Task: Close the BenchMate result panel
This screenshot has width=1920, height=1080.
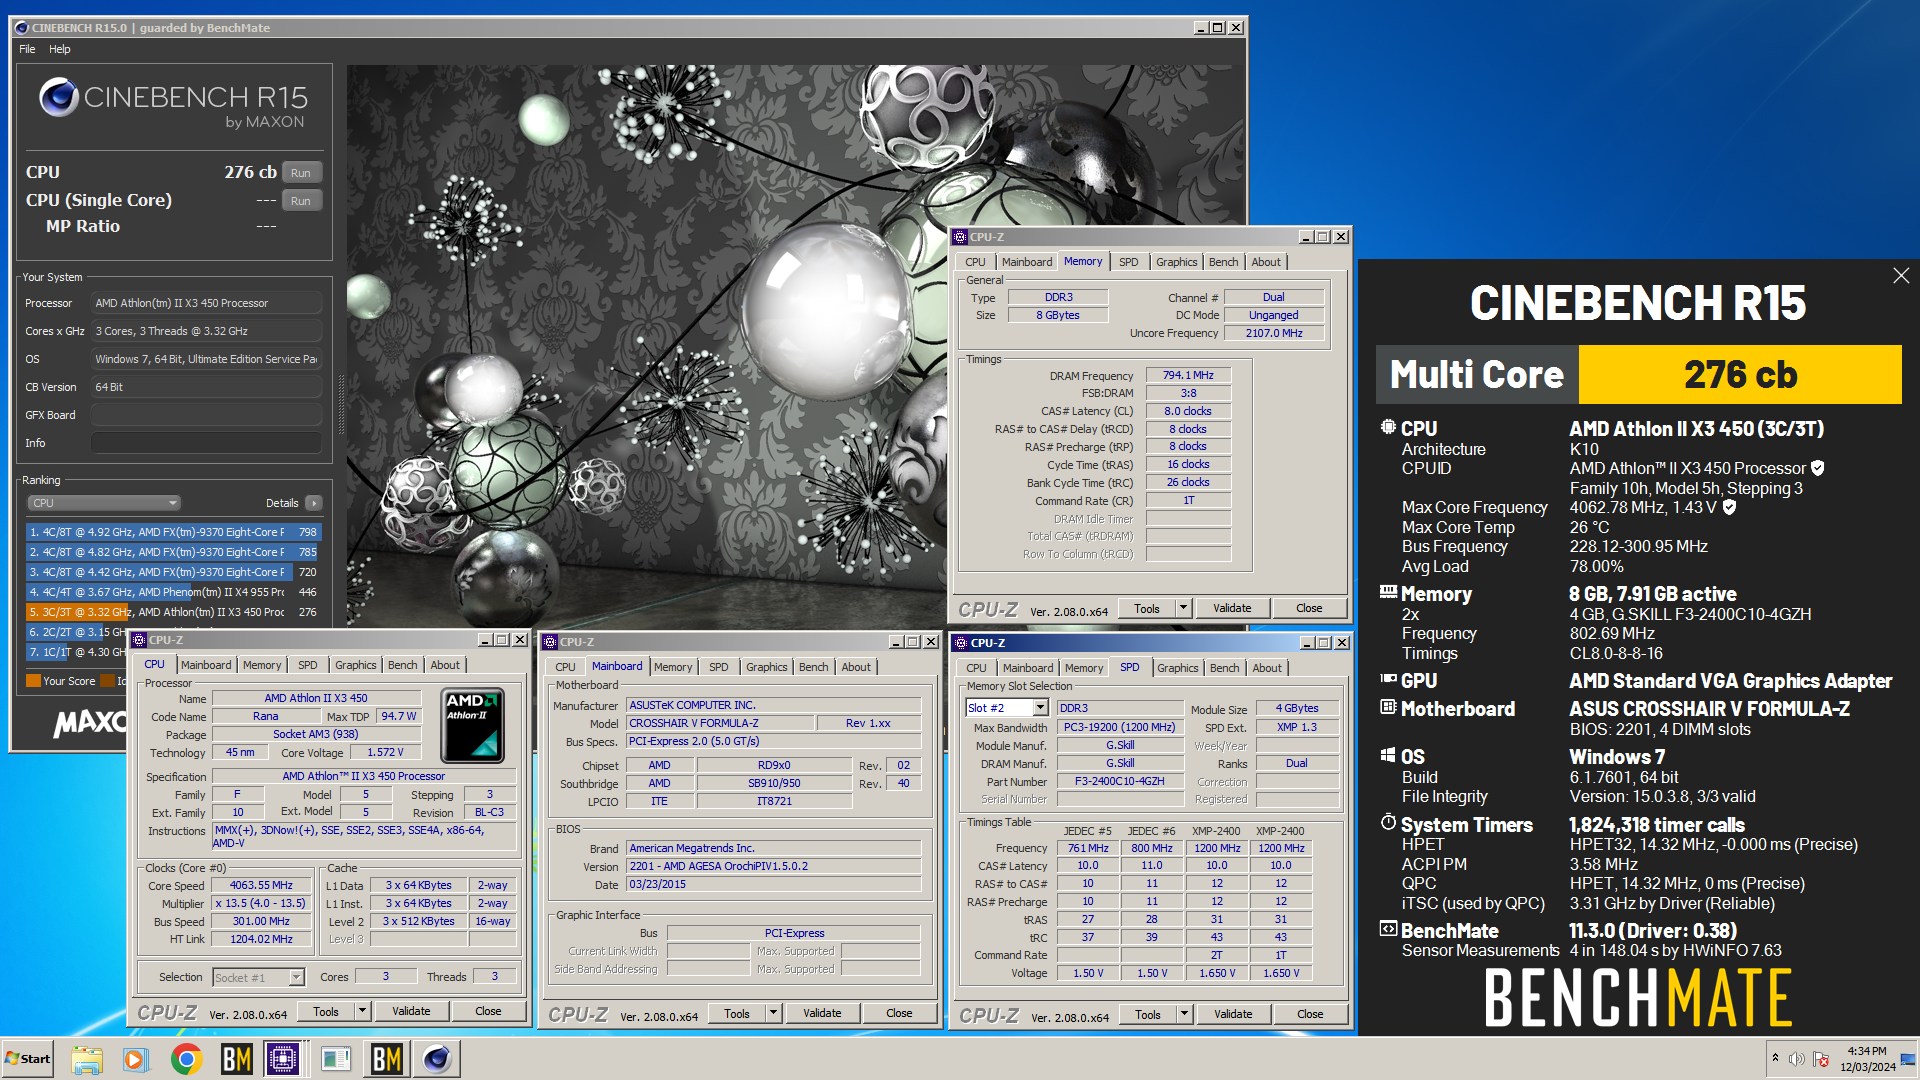Action: tap(1901, 276)
